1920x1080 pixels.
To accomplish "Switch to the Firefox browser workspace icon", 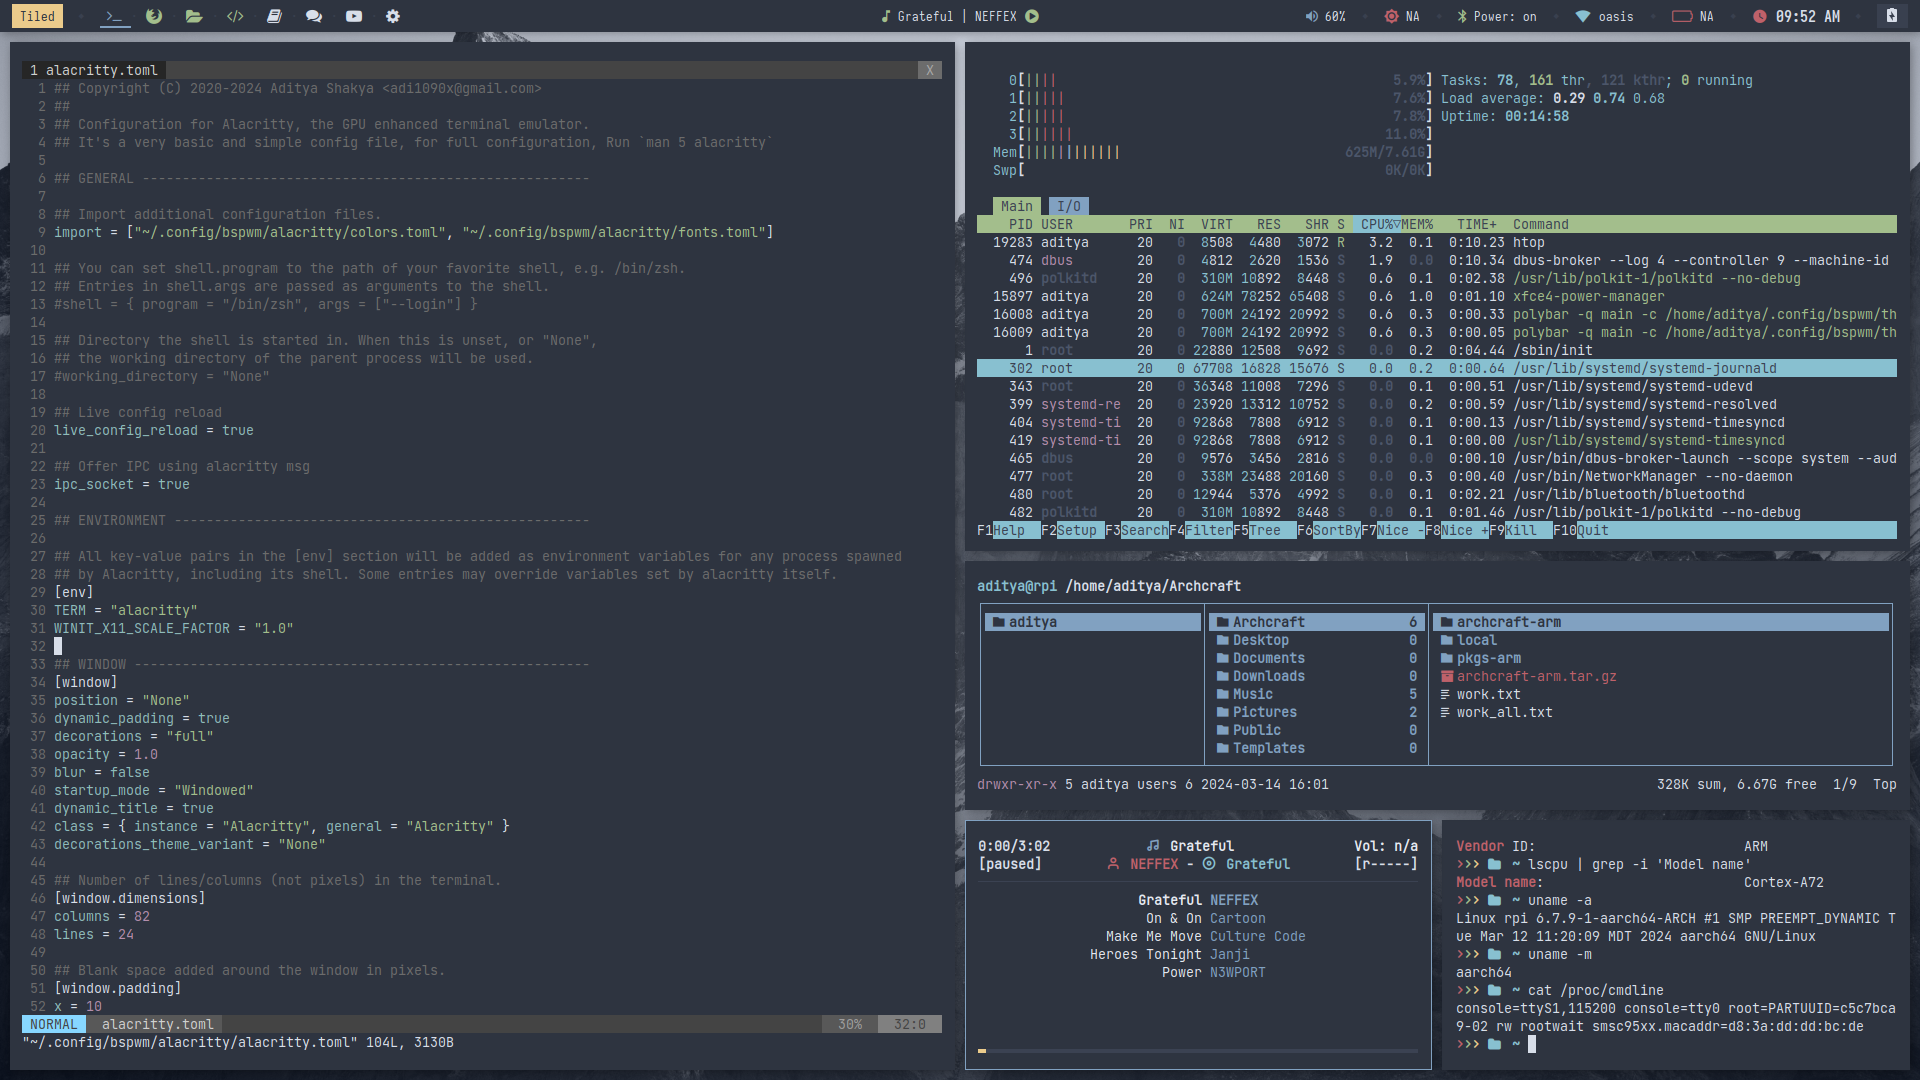I will pos(154,16).
